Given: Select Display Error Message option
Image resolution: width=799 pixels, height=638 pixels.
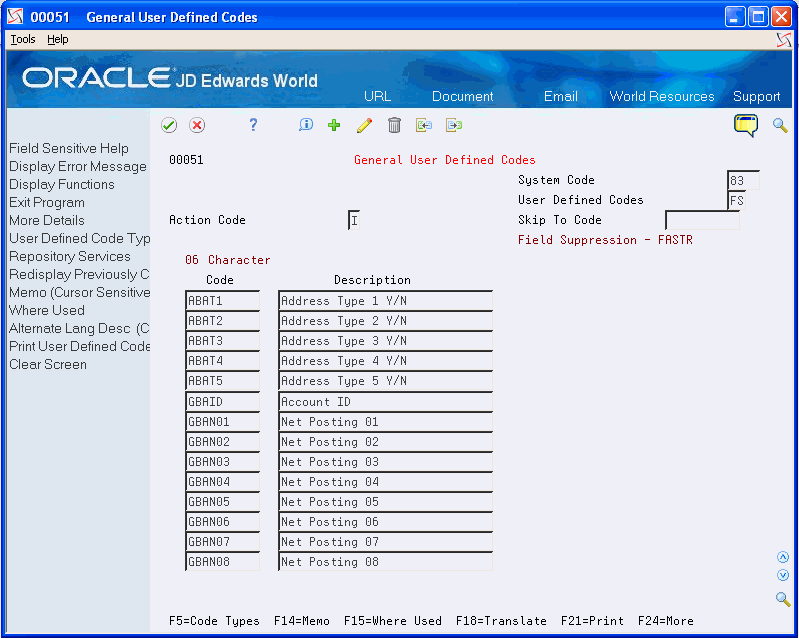Looking at the screenshot, I should coord(78,167).
